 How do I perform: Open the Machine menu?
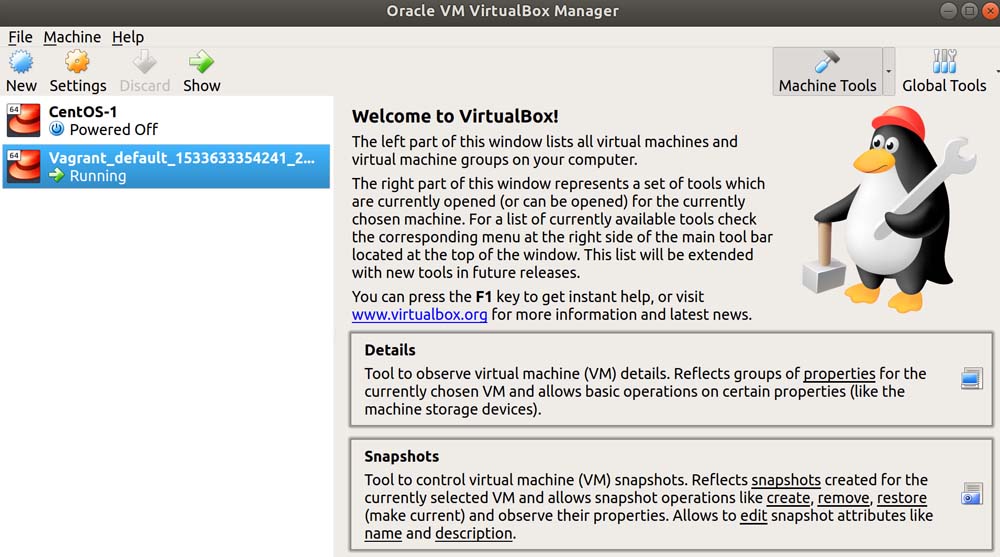(72, 37)
